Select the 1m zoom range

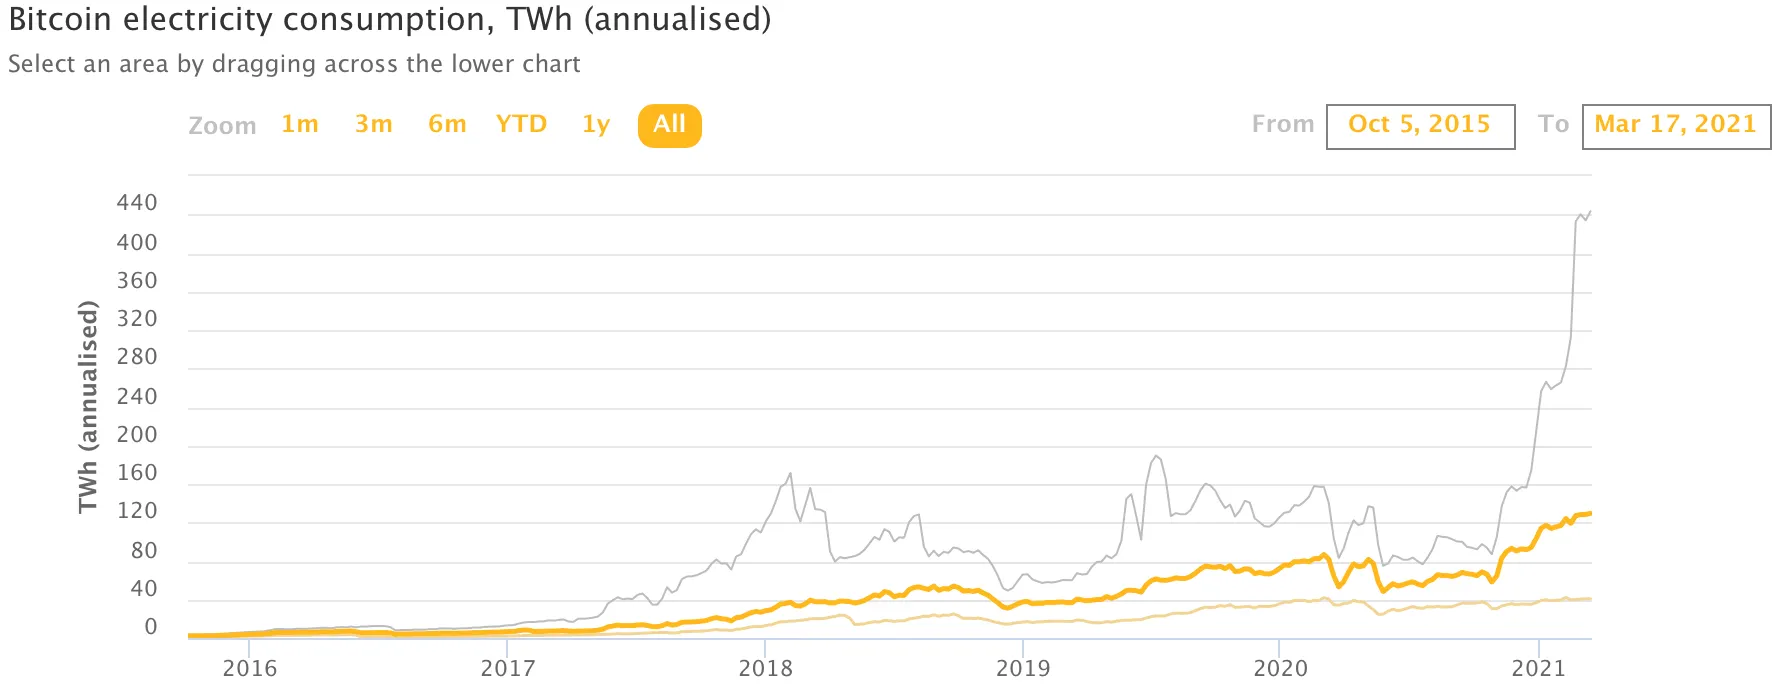[x=299, y=124]
